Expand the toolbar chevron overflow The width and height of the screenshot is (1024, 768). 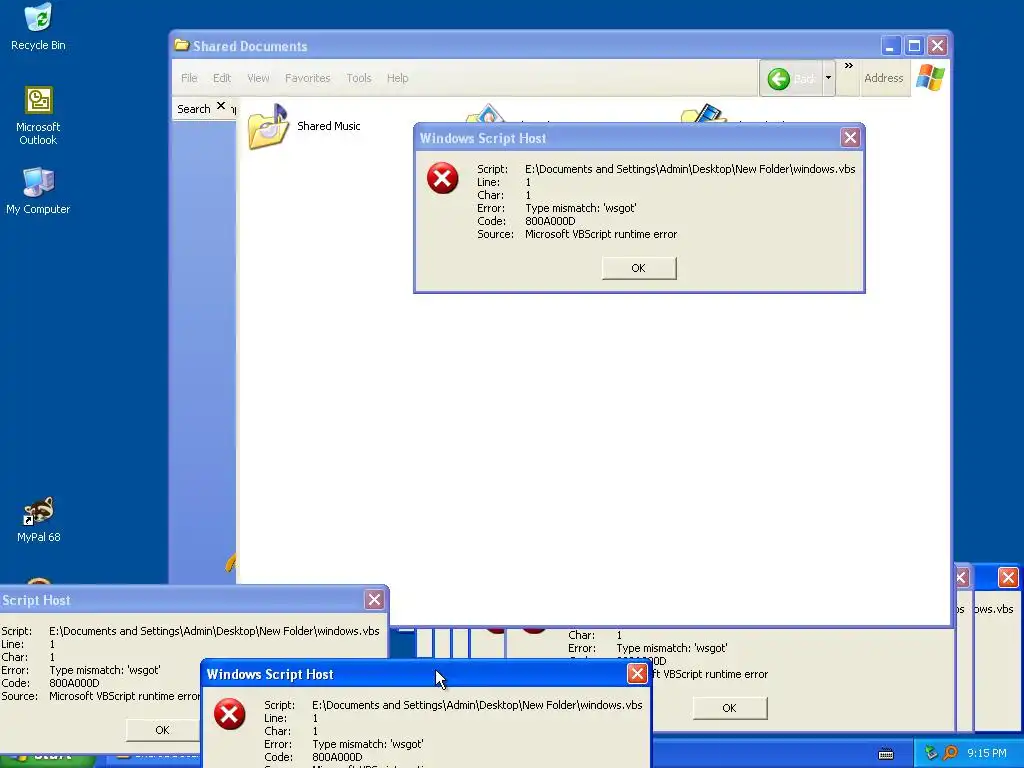click(848, 66)
